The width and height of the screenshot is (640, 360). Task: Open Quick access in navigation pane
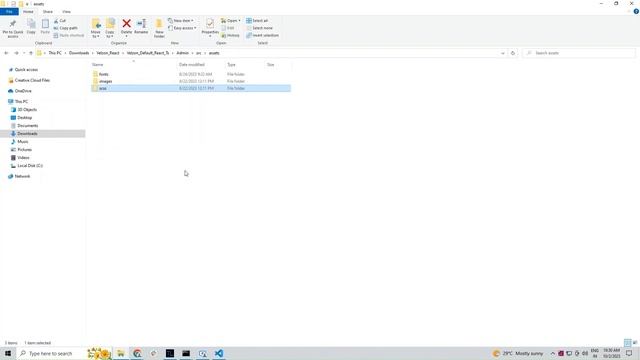pos(26,70)
